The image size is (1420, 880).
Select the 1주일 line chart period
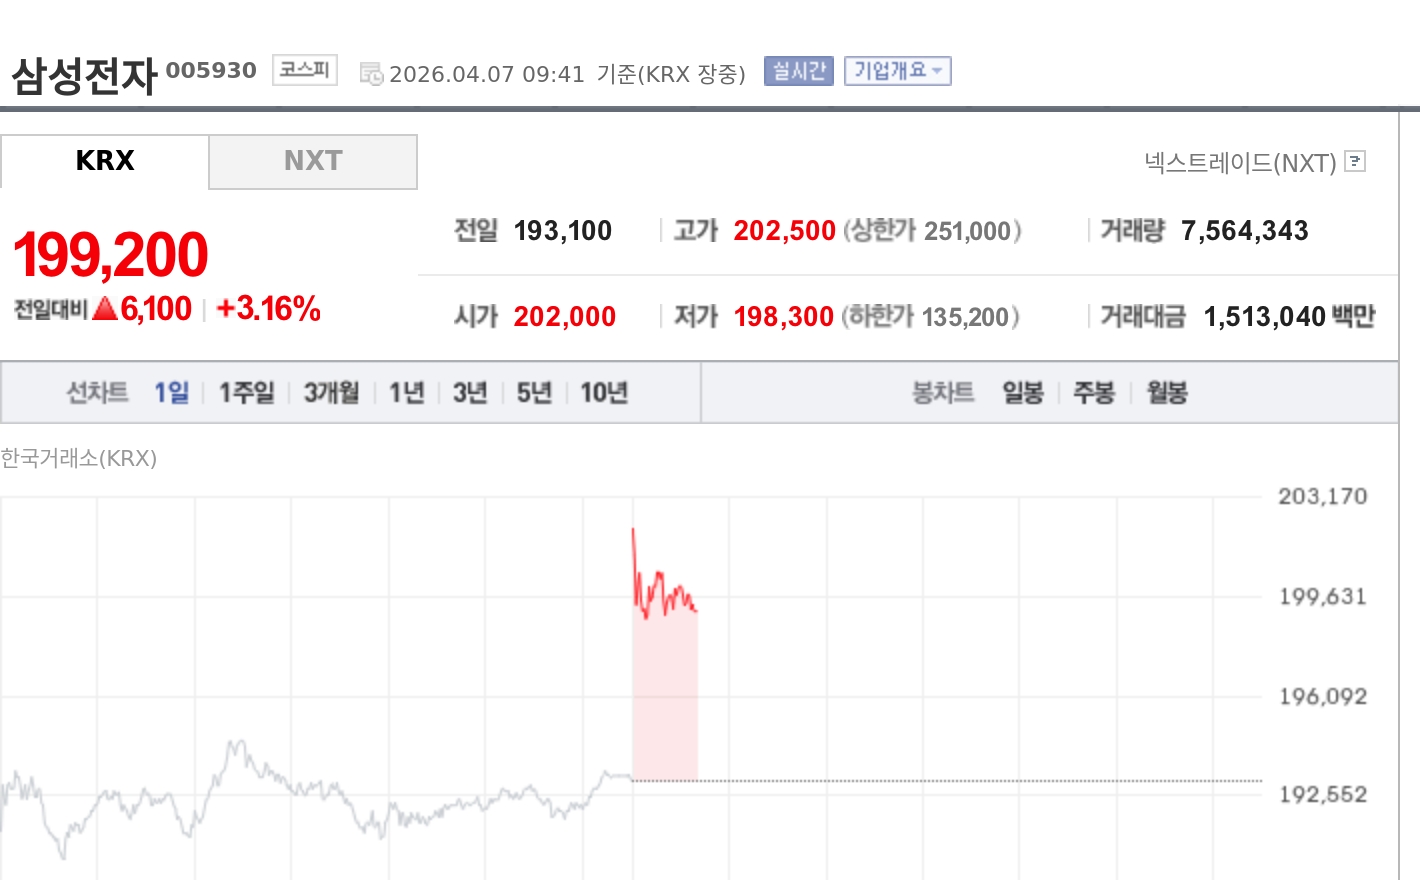(x=246, y=393)
